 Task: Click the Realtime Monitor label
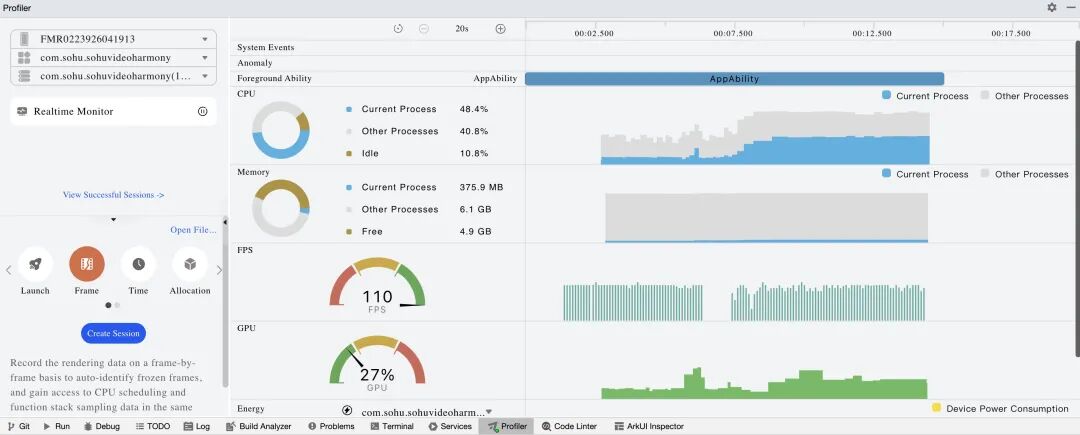tap(73, 112)
